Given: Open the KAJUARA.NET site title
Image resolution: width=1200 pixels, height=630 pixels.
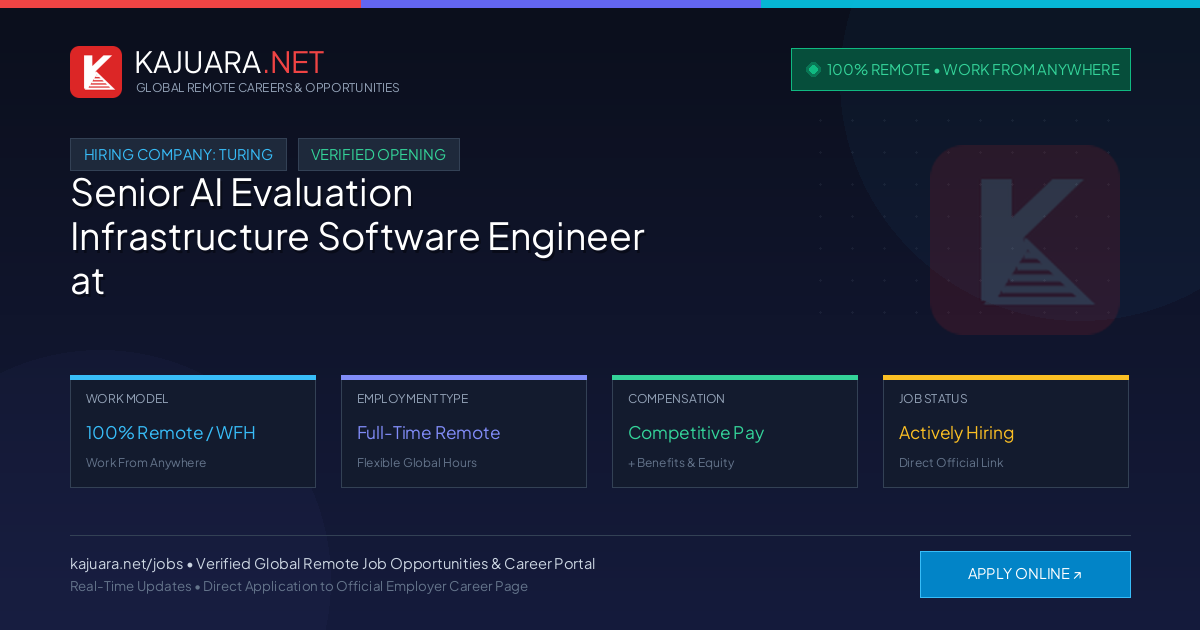Looking at the screenshot, I should [x=229, y=62].
